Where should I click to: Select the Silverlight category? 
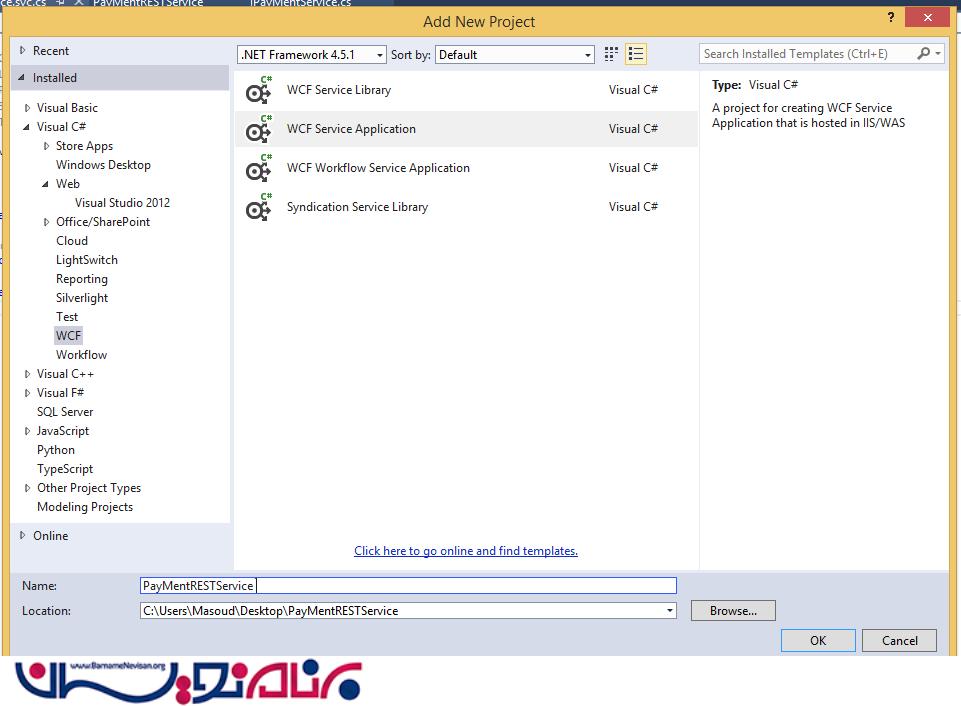click(82, 298)
